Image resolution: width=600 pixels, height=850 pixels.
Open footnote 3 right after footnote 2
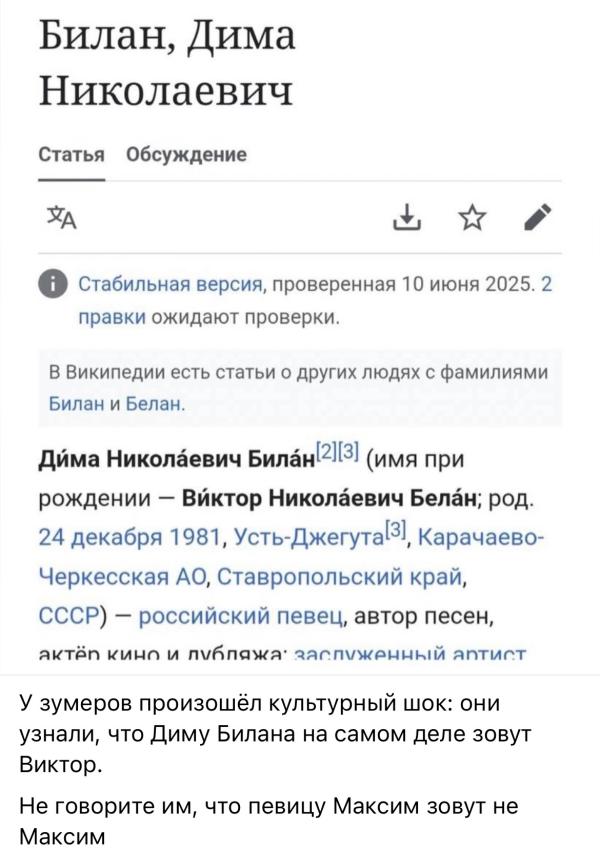[347, 454]
